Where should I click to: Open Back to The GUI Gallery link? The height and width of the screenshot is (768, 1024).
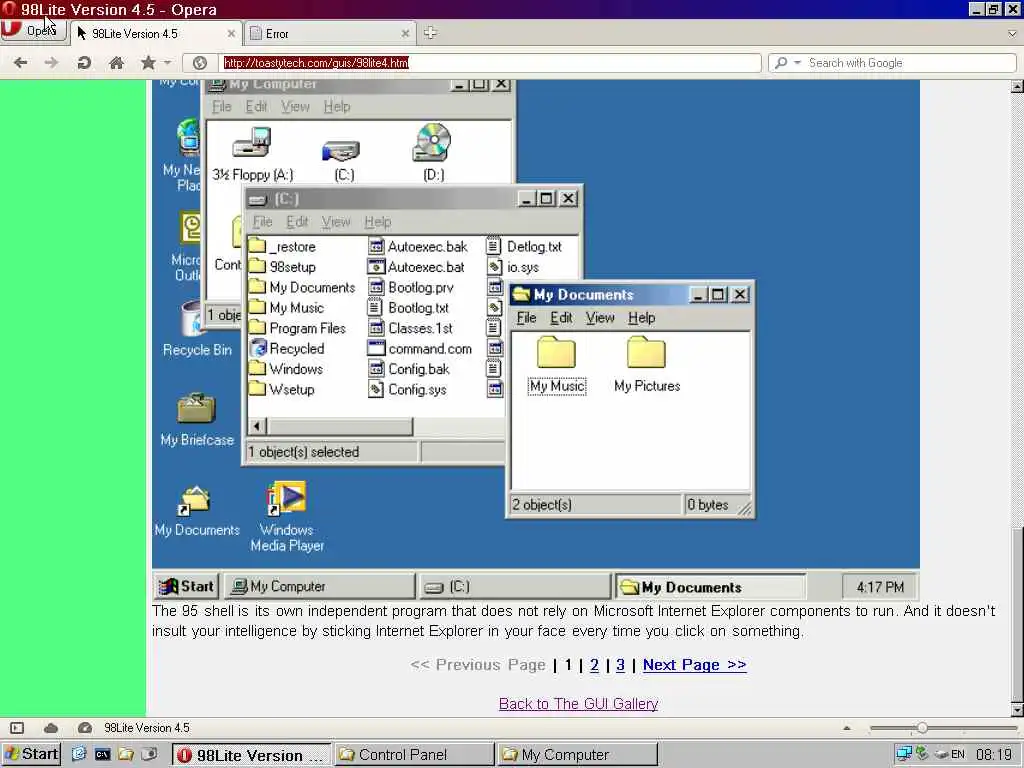click(x=578, y=704)
